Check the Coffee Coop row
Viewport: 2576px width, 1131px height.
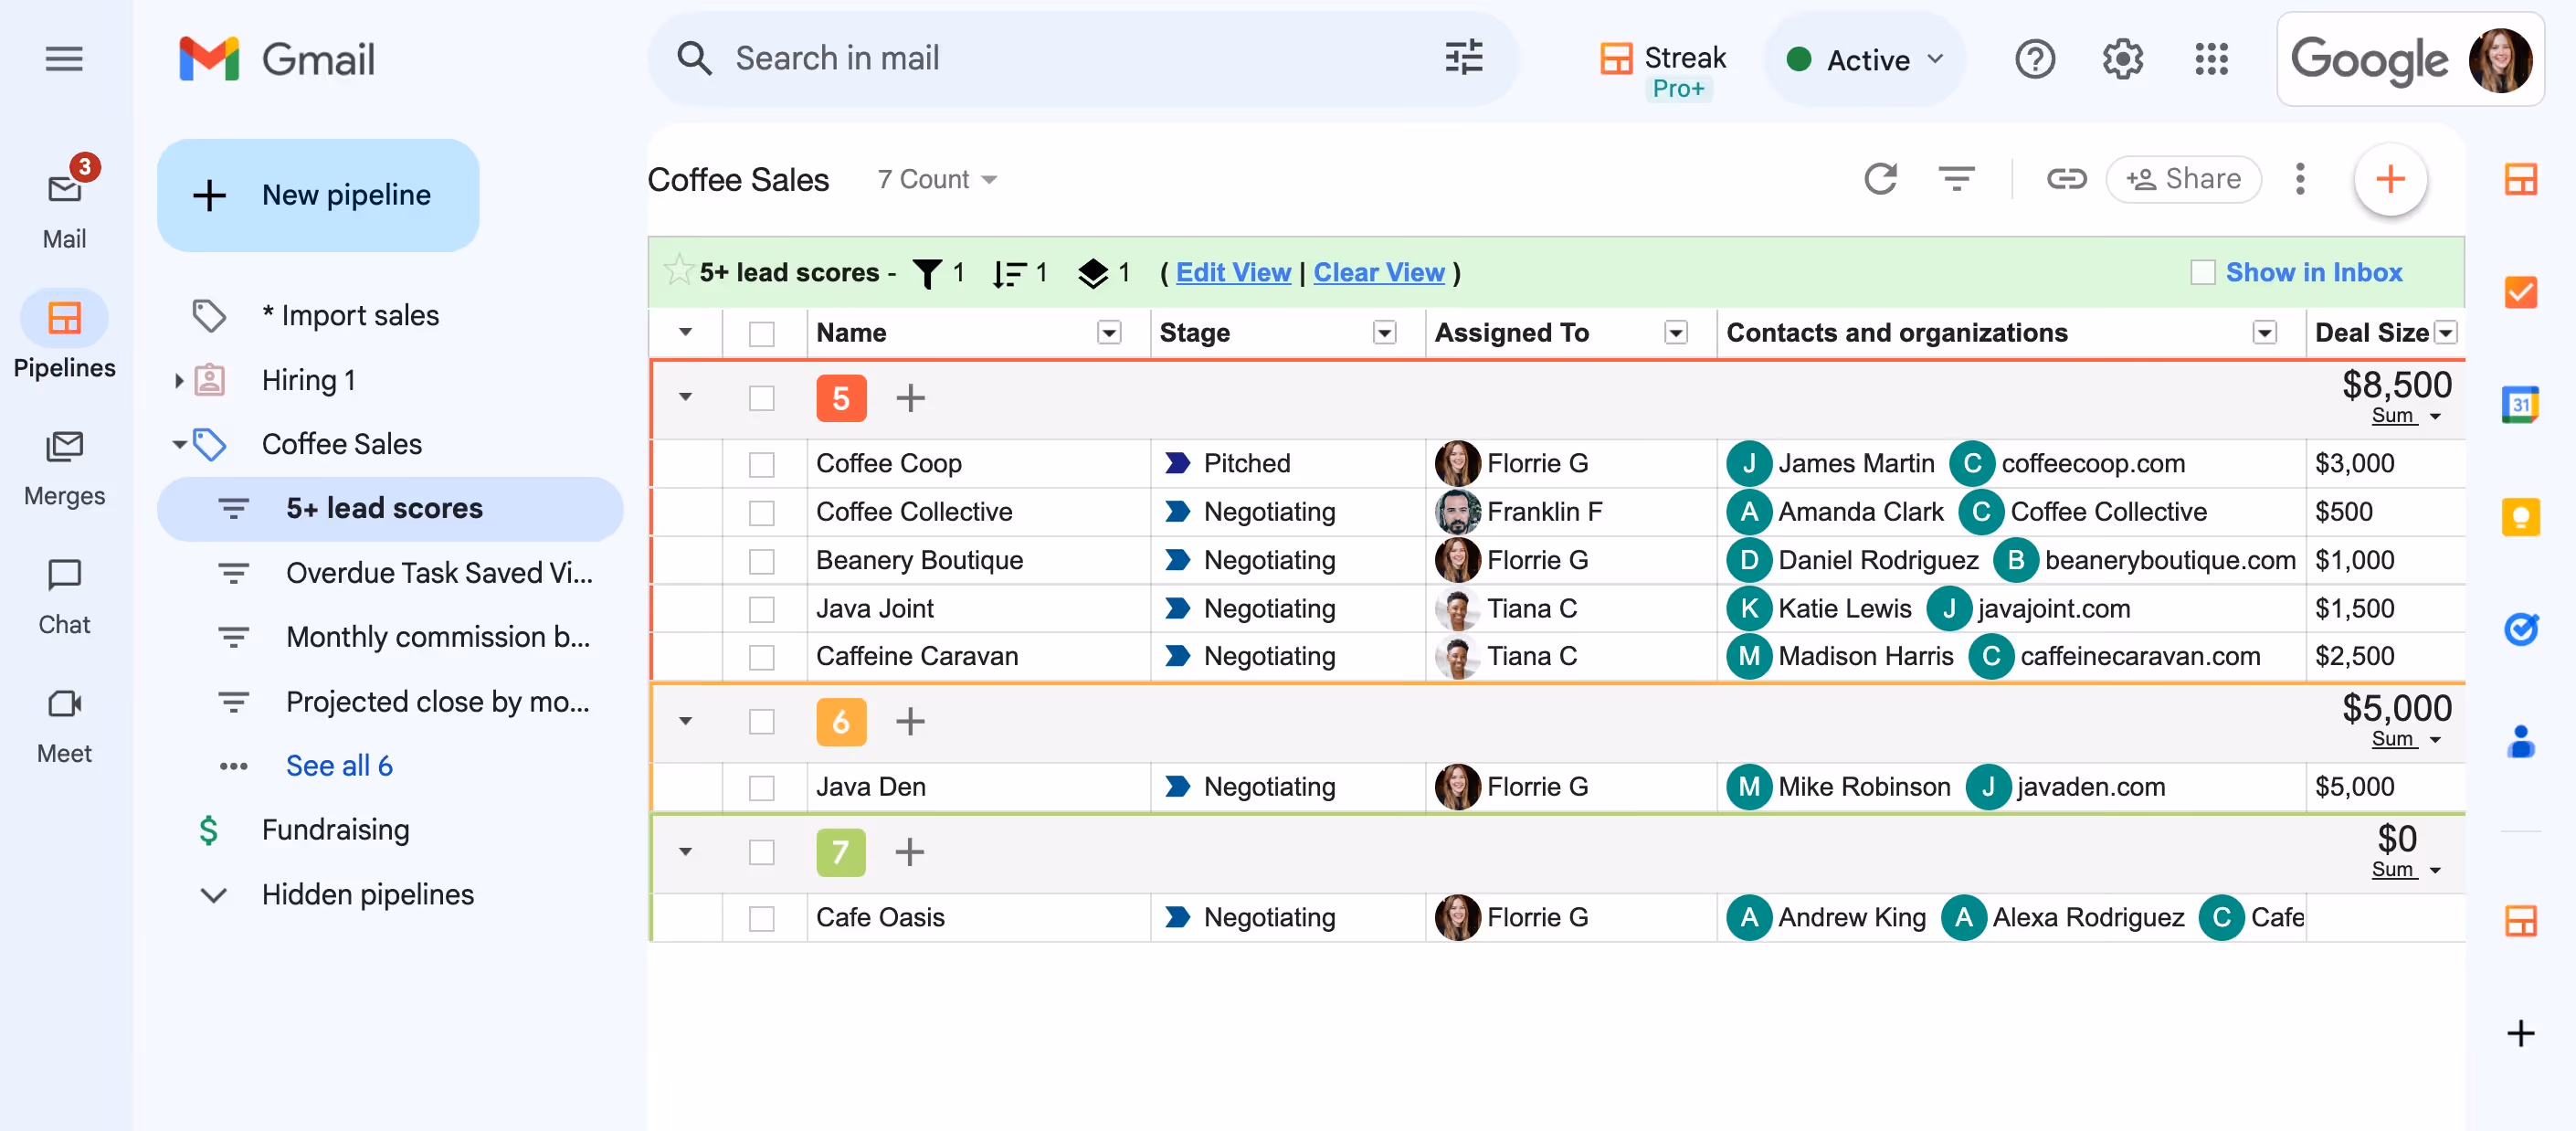point(762,464)
